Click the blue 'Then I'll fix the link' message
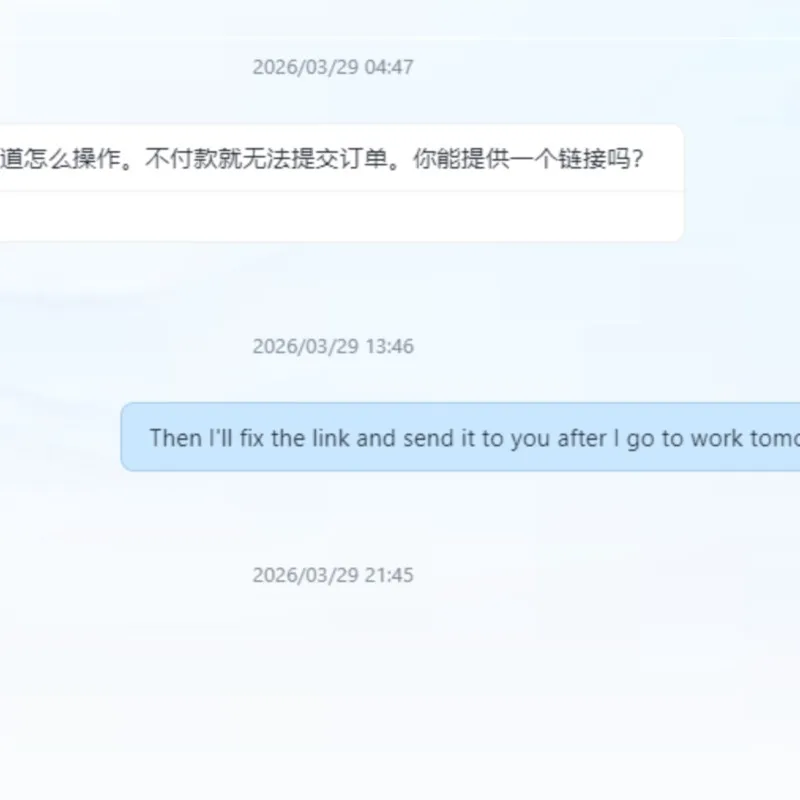The width and height of the screenshot is (800, 800). pyautogui.click(x=460, y=437)
